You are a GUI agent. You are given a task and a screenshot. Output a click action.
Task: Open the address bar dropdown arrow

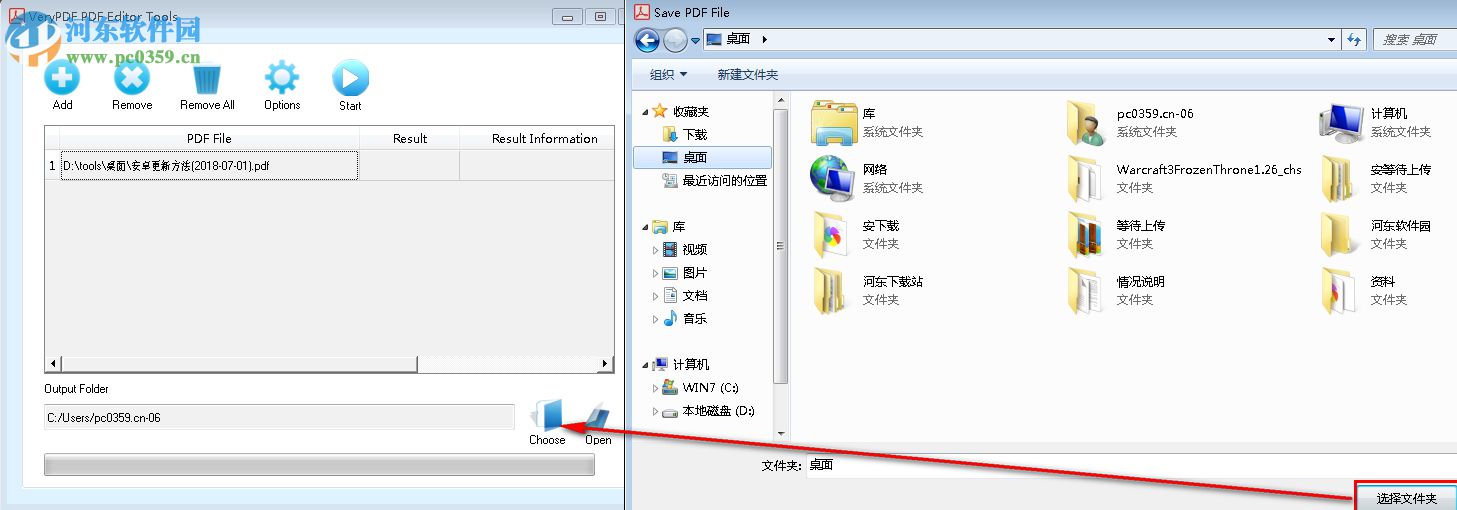(1332, 40)
